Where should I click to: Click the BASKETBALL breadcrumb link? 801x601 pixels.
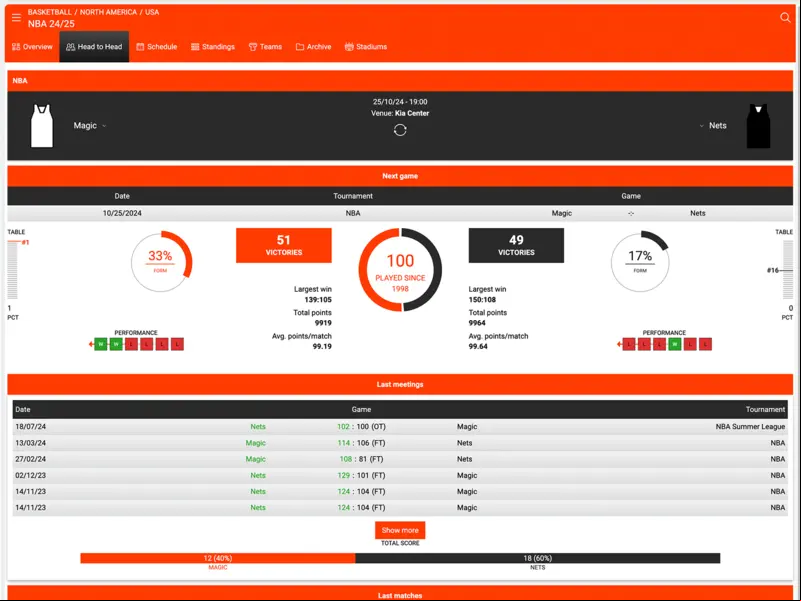[x=50, y=12]
